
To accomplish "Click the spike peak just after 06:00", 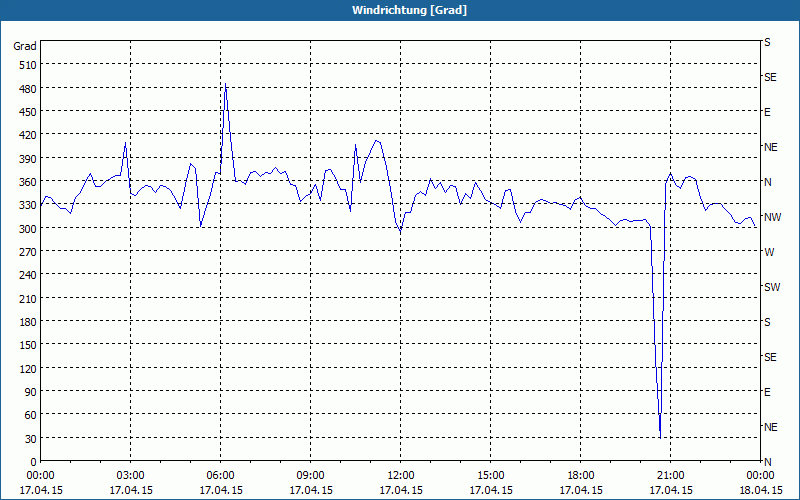I will (226, 84).
